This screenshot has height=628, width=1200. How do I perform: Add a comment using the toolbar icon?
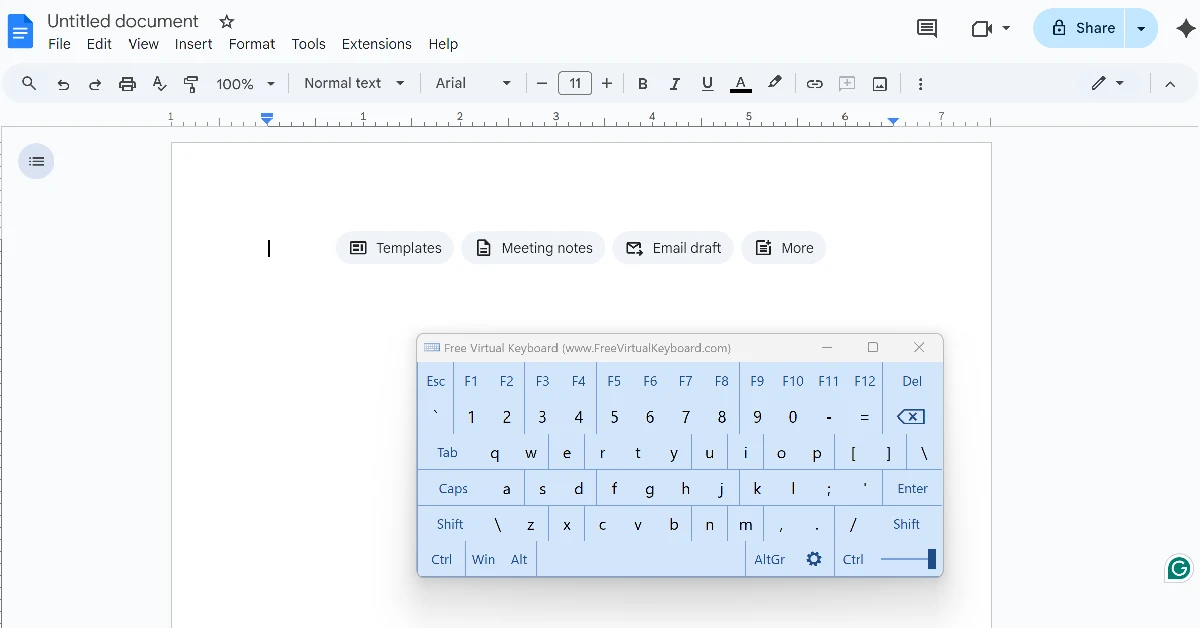tap(846, 83)
